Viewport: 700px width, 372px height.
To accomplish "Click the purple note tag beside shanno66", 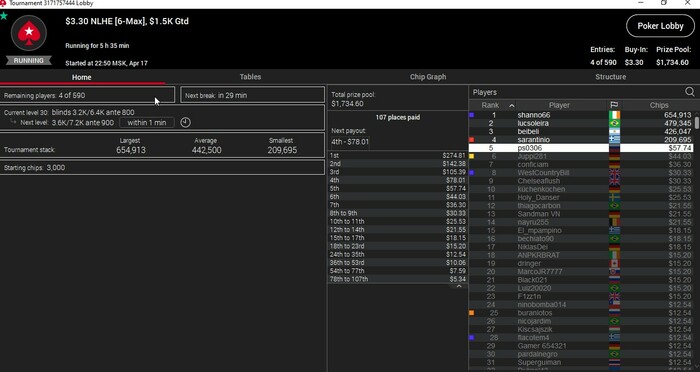I will [x=471, y=115].
